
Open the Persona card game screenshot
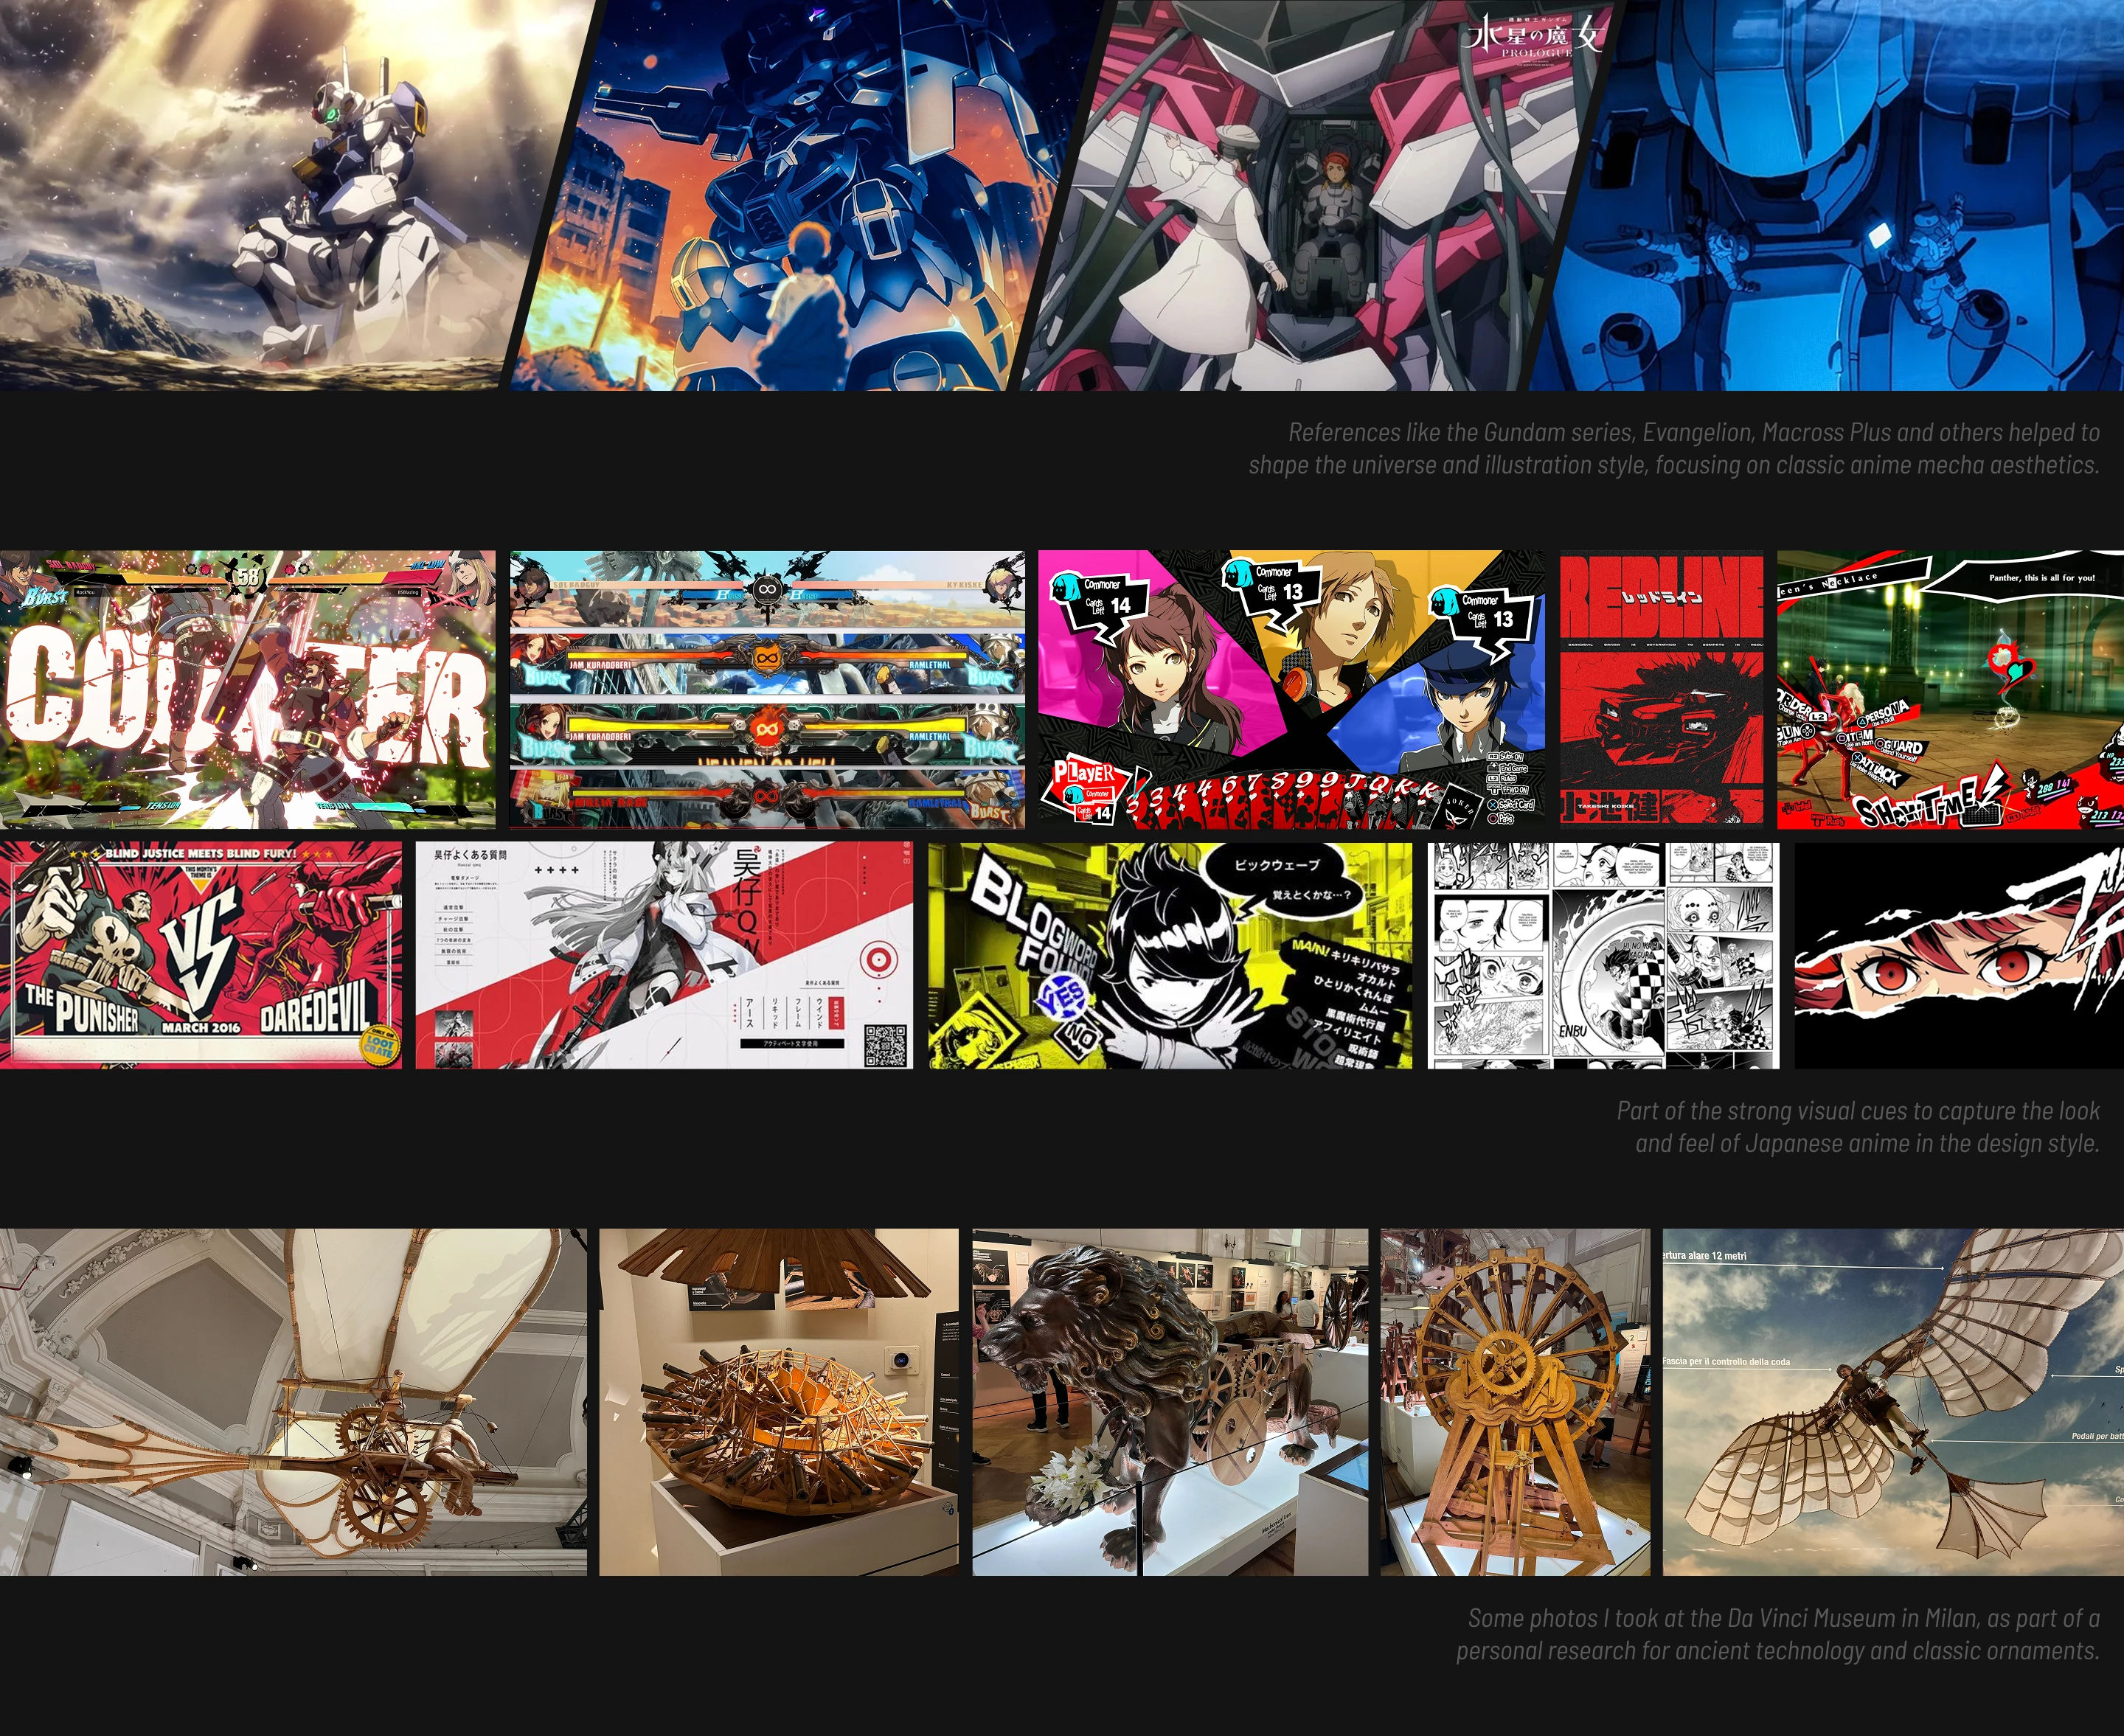(x=1291, y=689)
